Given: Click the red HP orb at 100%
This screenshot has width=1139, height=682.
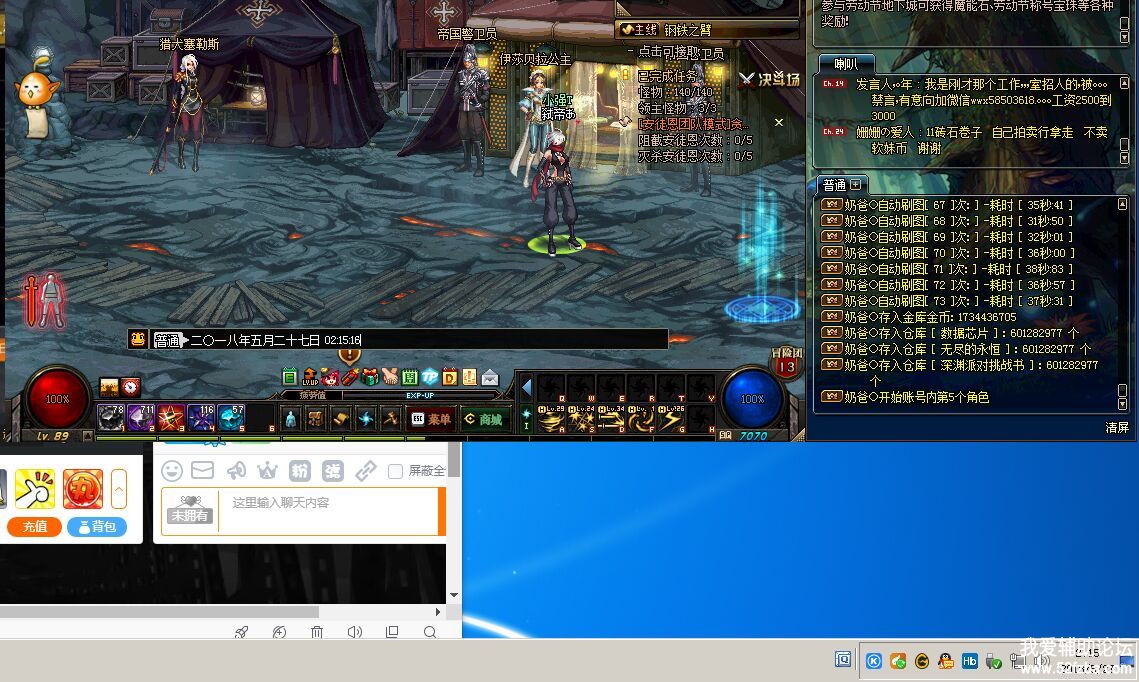Looking at the screenshot, I should pos(57,399).
